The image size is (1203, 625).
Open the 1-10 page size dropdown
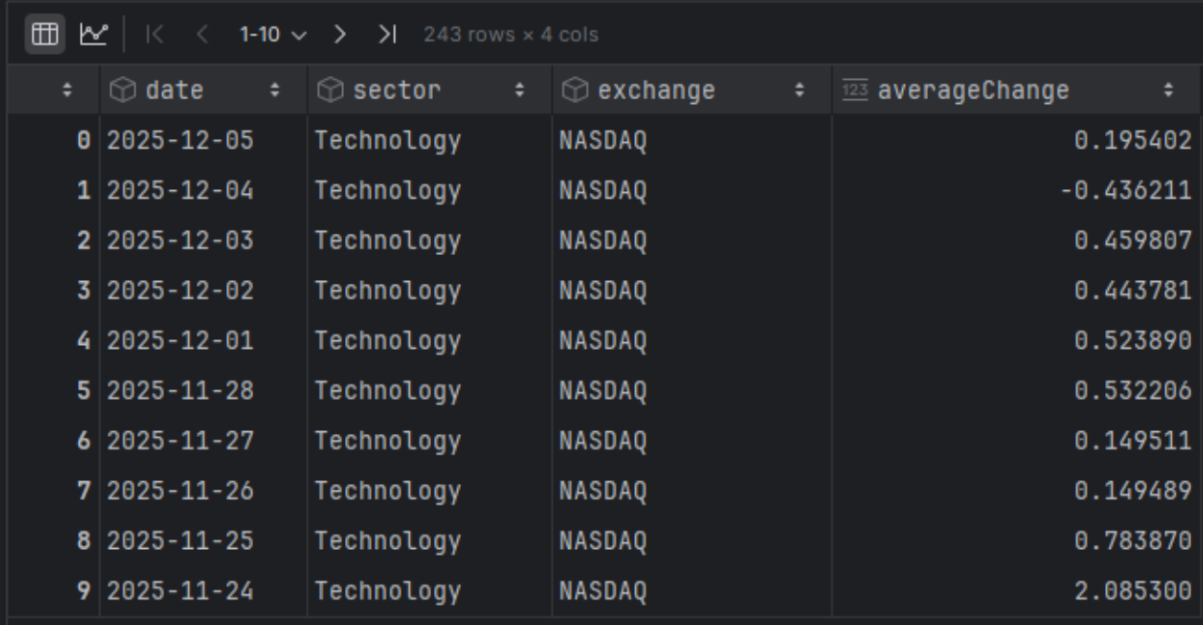(x=272, y=35)
